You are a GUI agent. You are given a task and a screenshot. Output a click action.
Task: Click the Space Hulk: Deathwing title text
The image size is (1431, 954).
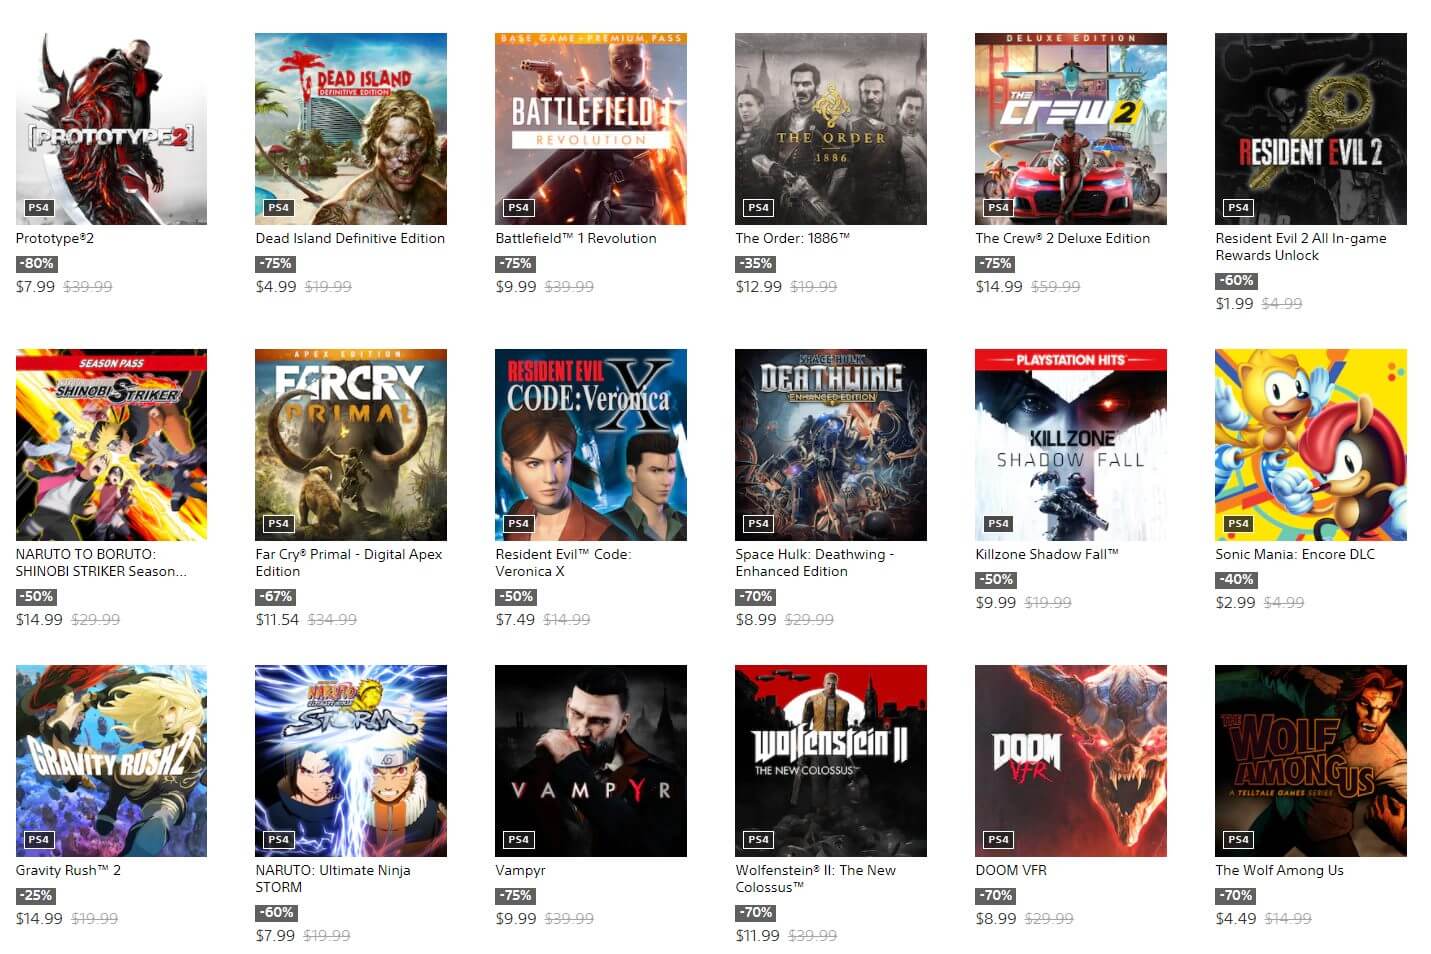click(x=814, y=562)
